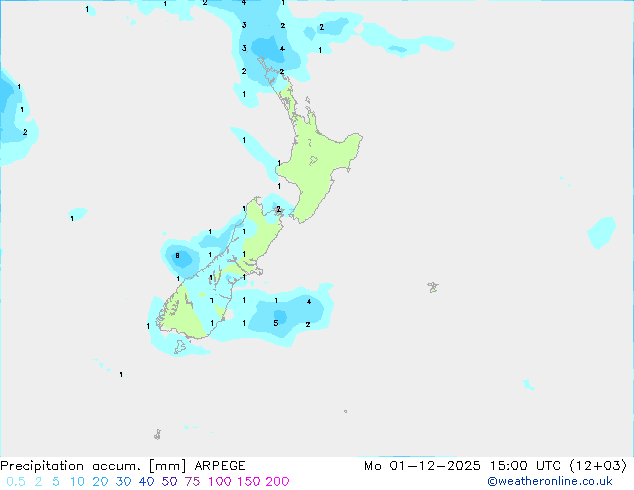The height and width of the screenshot is (490, 634).
Task: Pick the 0.5 legend color value
Action: pyautogui.click(x=16, y=482)
